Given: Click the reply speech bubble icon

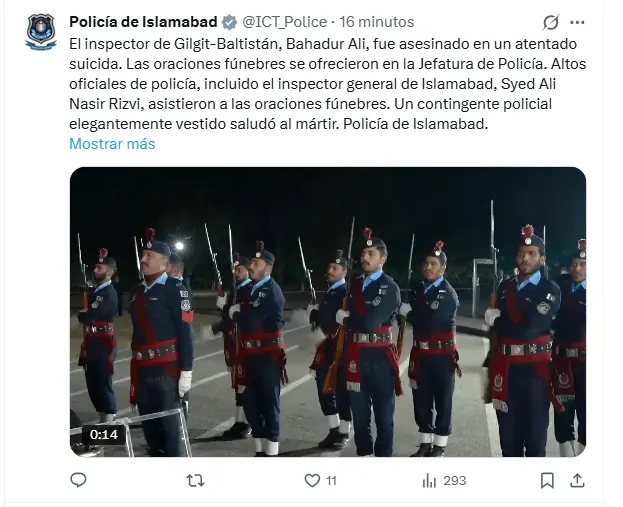Looking at the screenshot, I should point(79,480).
